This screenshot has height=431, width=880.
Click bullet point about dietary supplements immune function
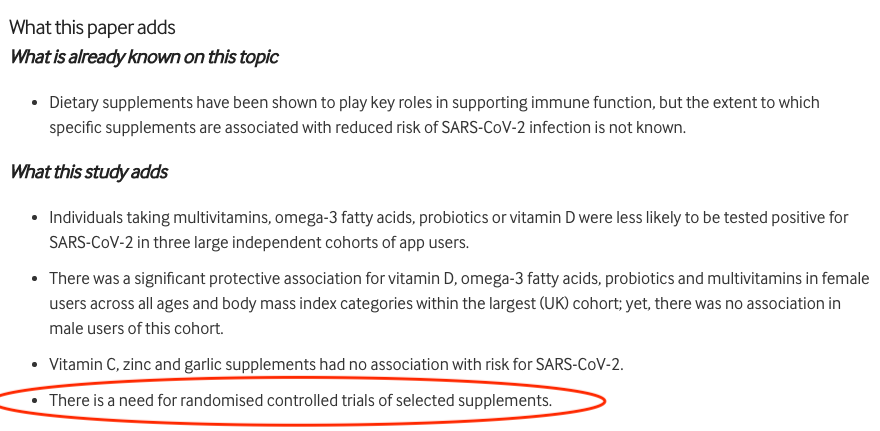[x=434, y=115]
